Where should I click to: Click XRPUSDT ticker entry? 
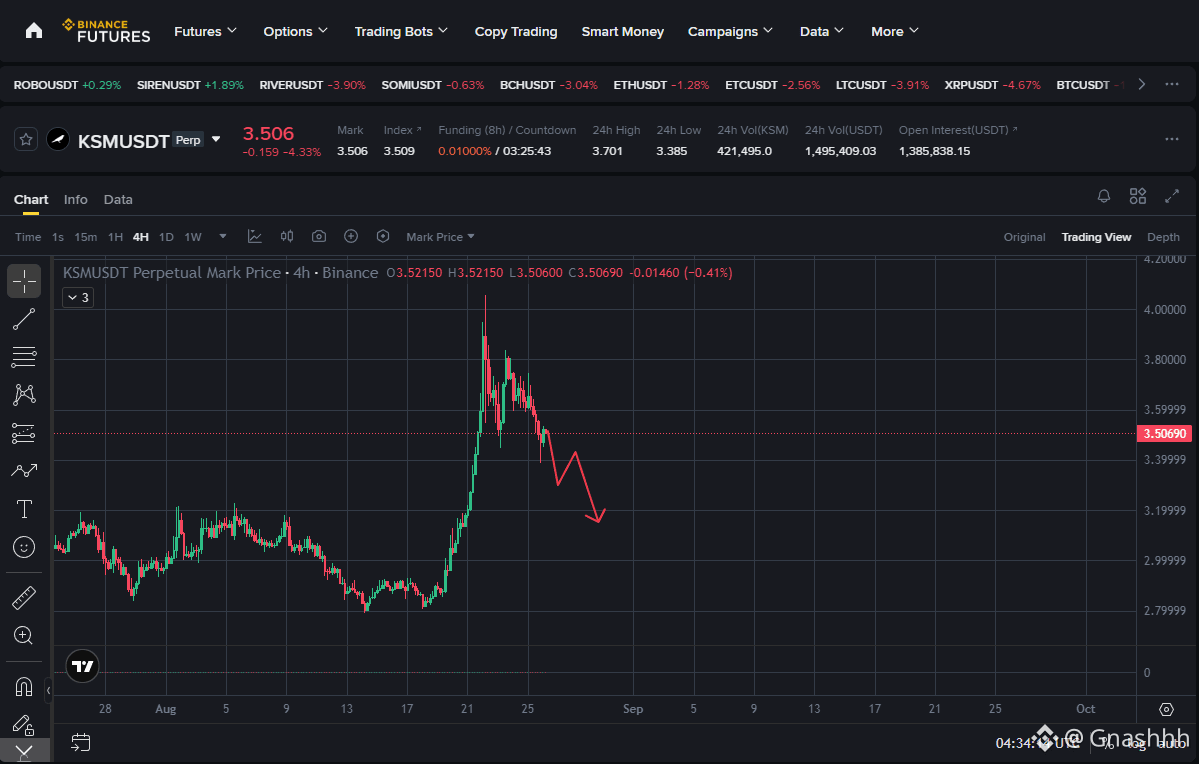pyautogui.click(x=993, y=85)
